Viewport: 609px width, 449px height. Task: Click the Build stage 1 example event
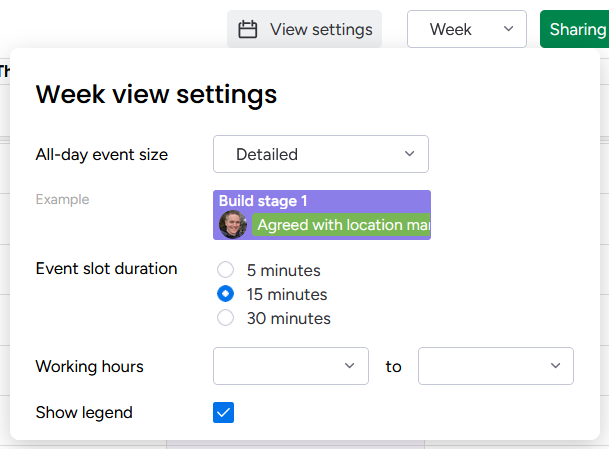(x=264, y=201)
